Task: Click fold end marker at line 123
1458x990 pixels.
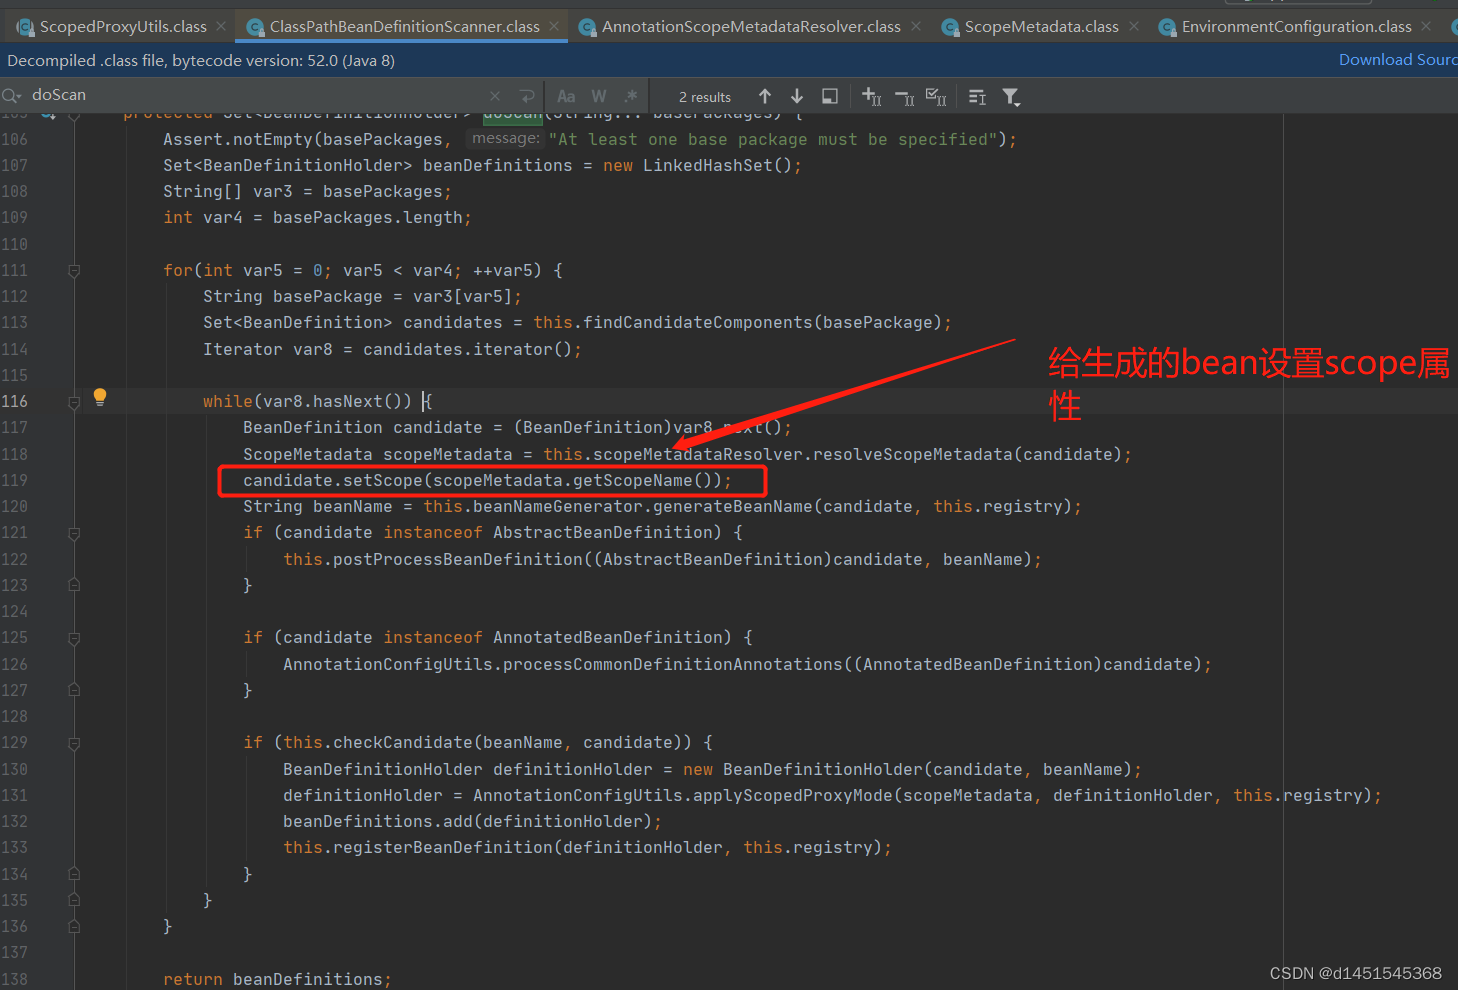Action: (74, 585)
